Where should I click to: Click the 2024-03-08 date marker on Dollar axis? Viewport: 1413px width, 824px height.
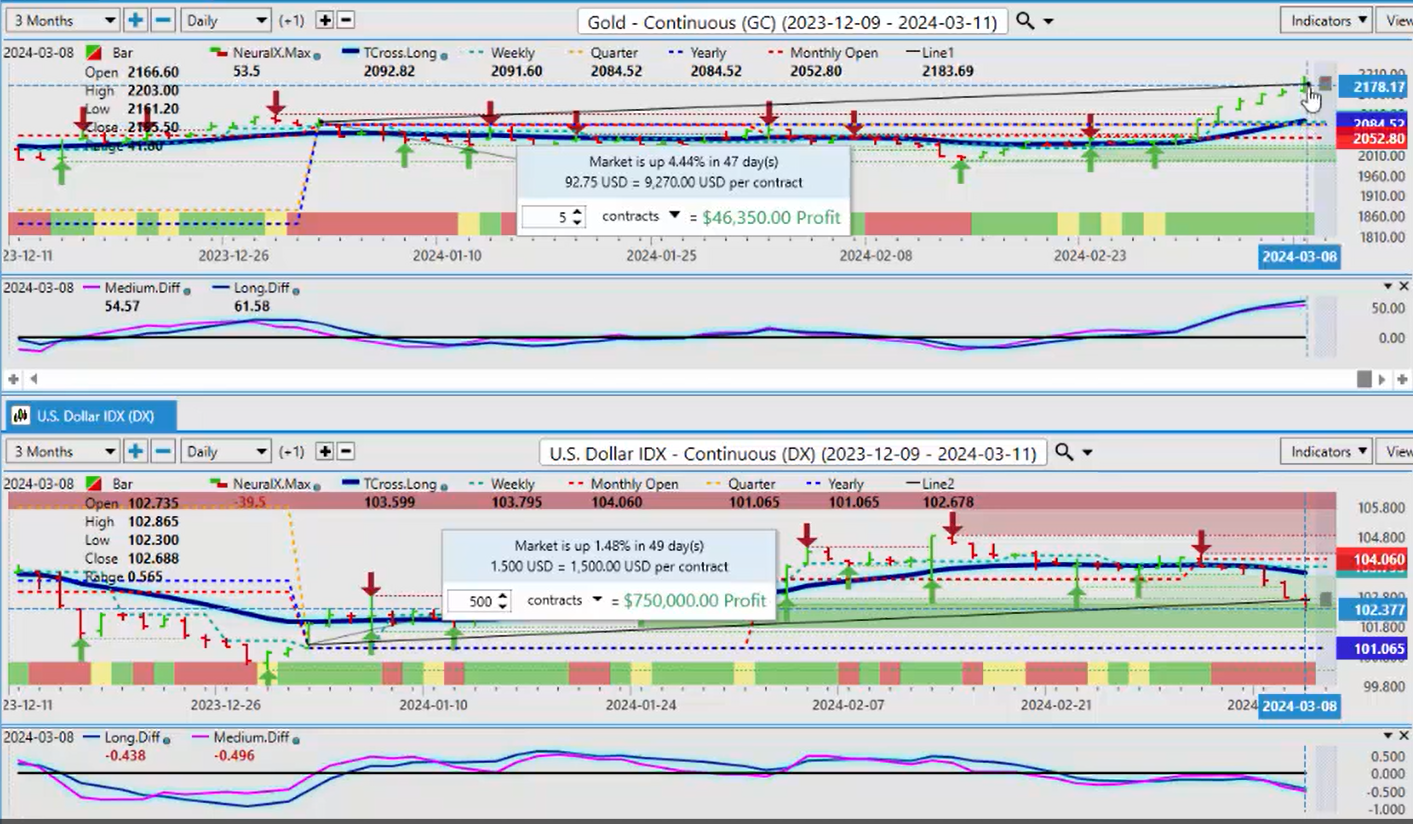click(1298, 706)
